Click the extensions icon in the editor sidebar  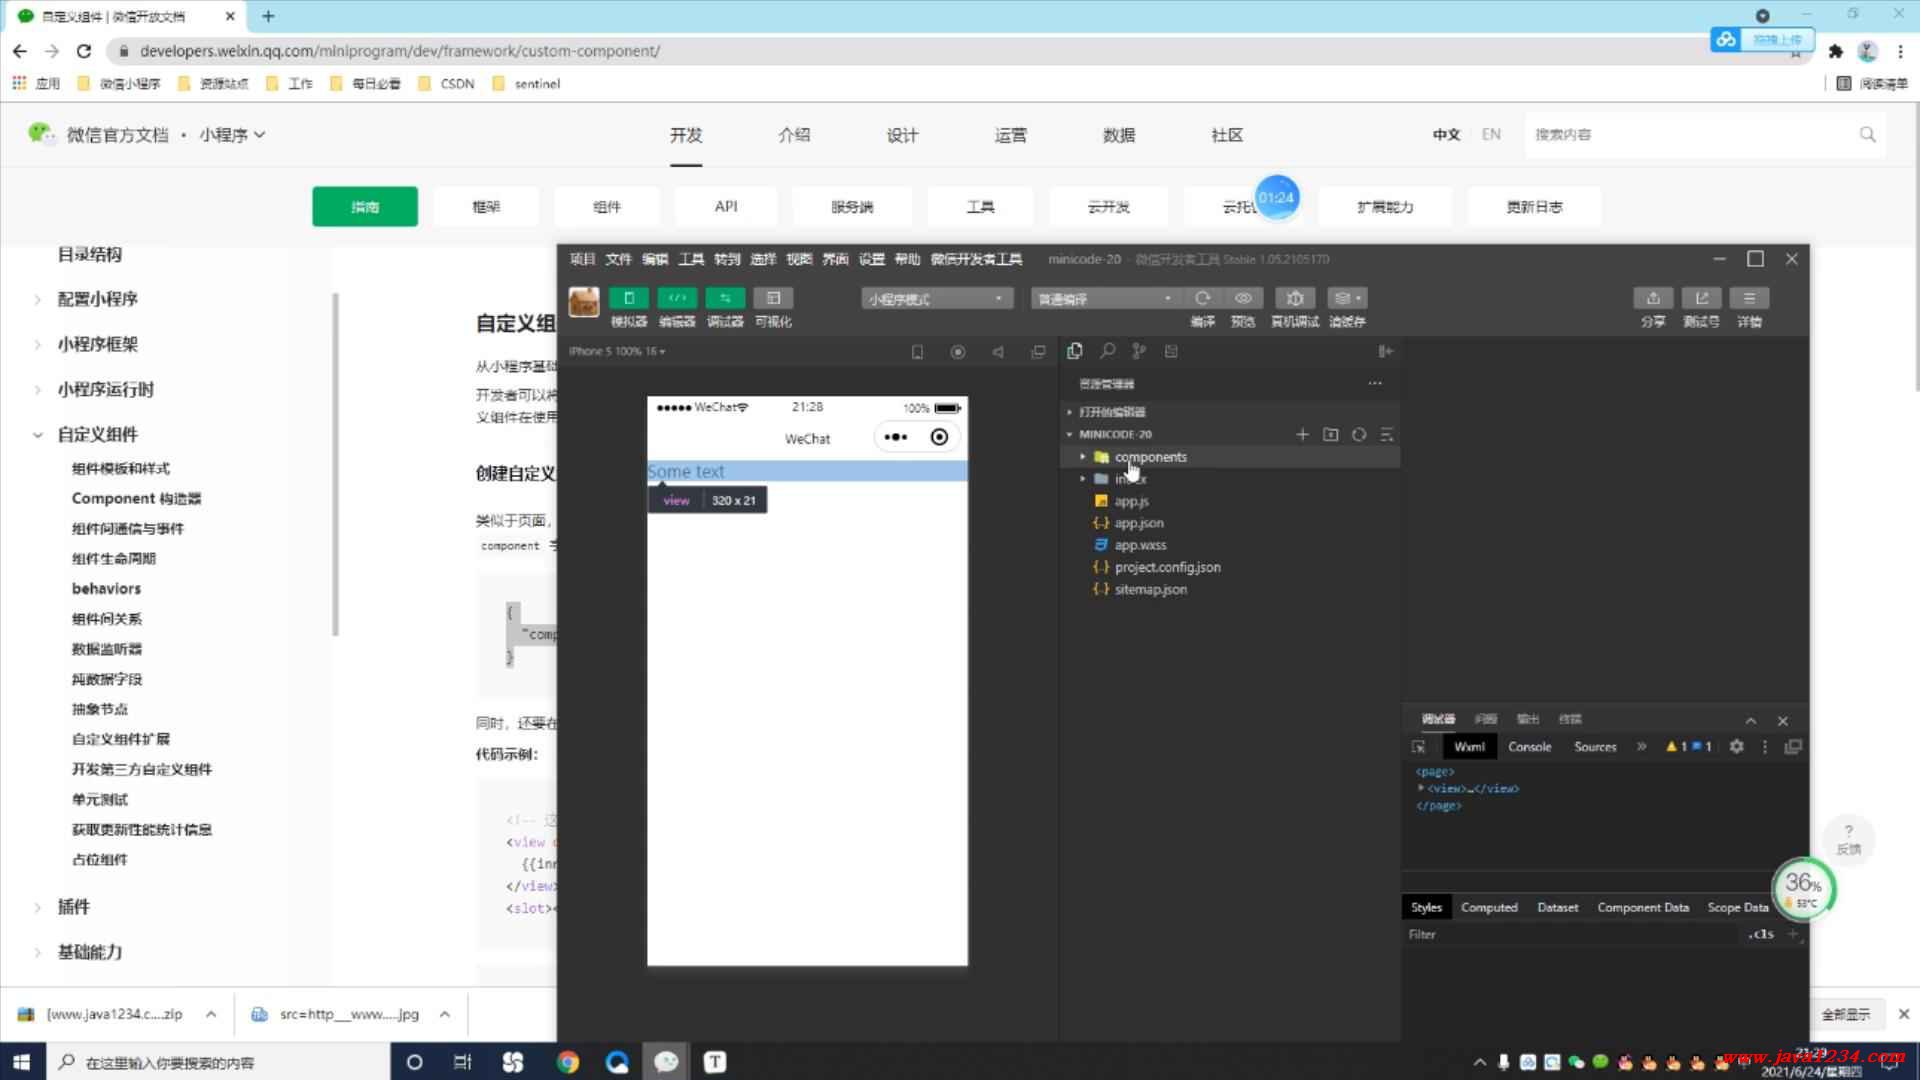point(1171,351)
